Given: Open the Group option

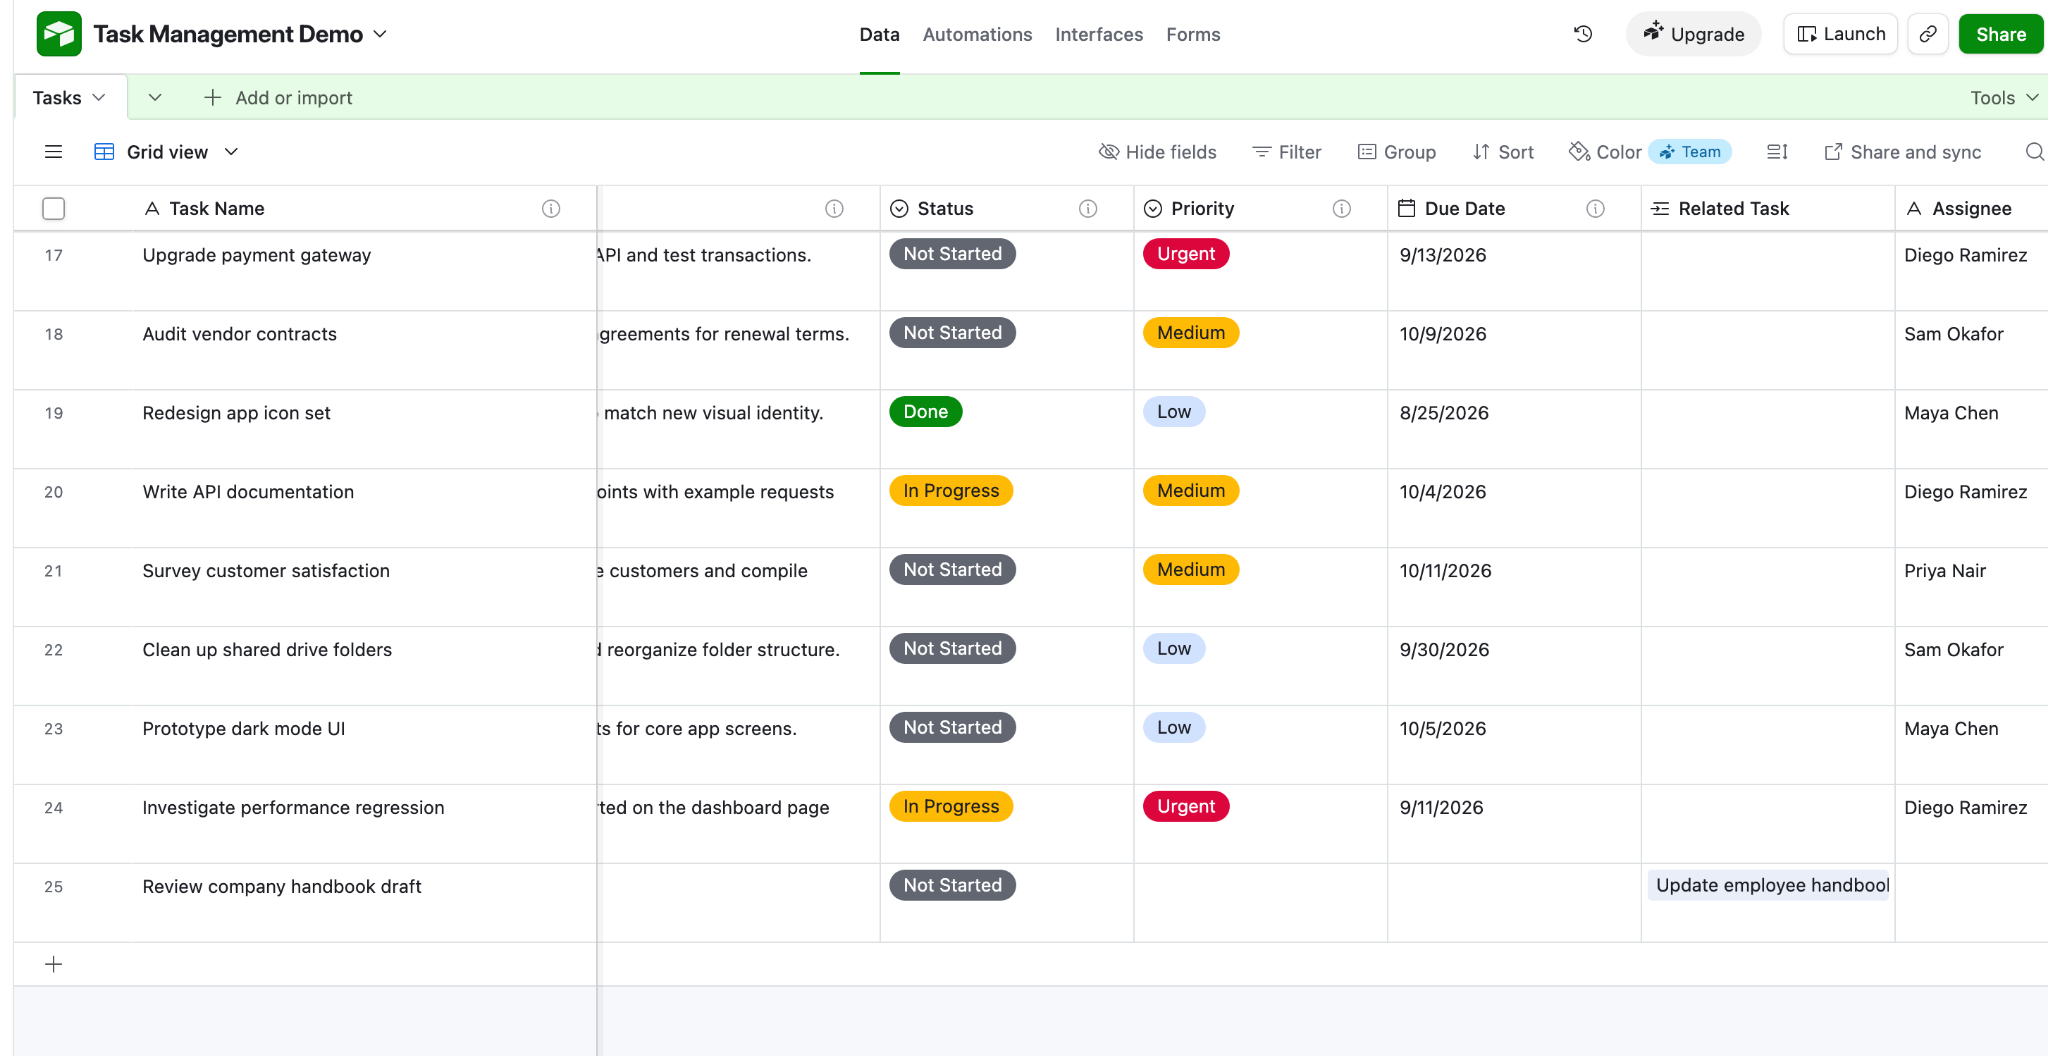Looking at the screenshot, I should (1397, 152).
